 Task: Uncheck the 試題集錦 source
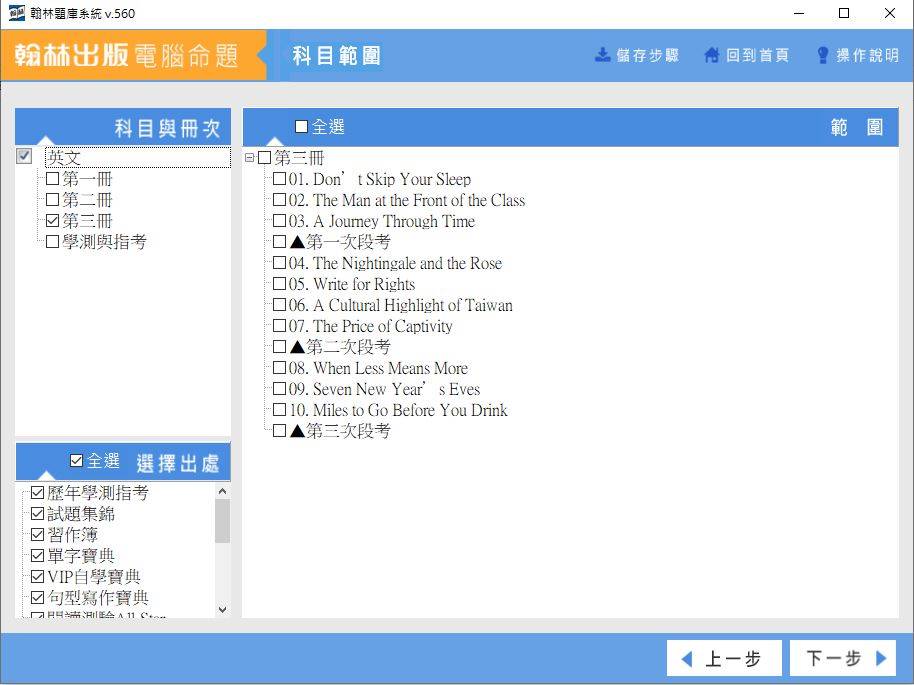(x=37, y=514)
